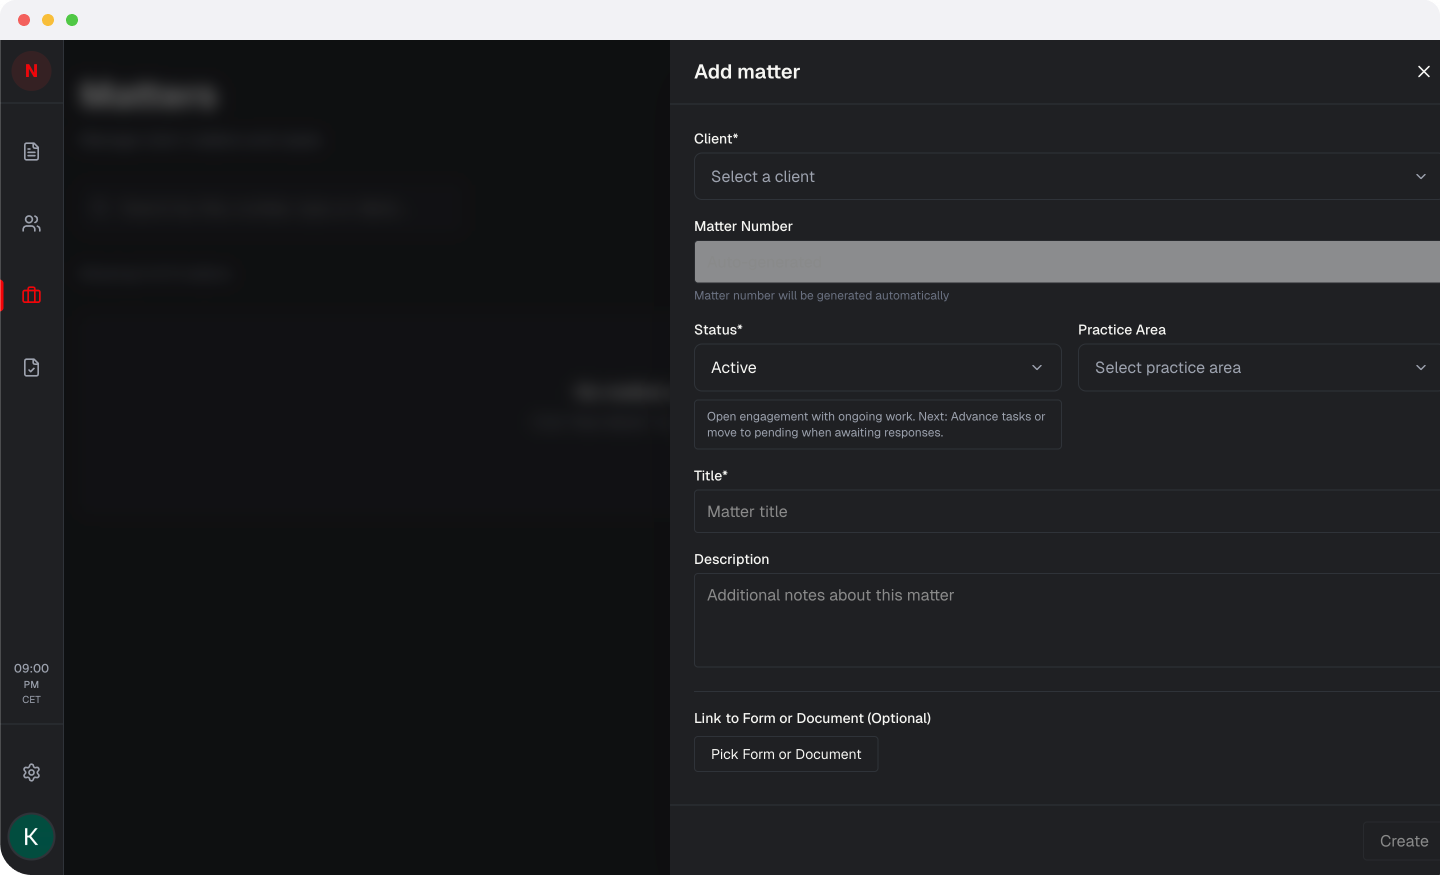Open the Settings gear icon
The width and height of the screenshot is (1440, 875).
tap(31, 772)
